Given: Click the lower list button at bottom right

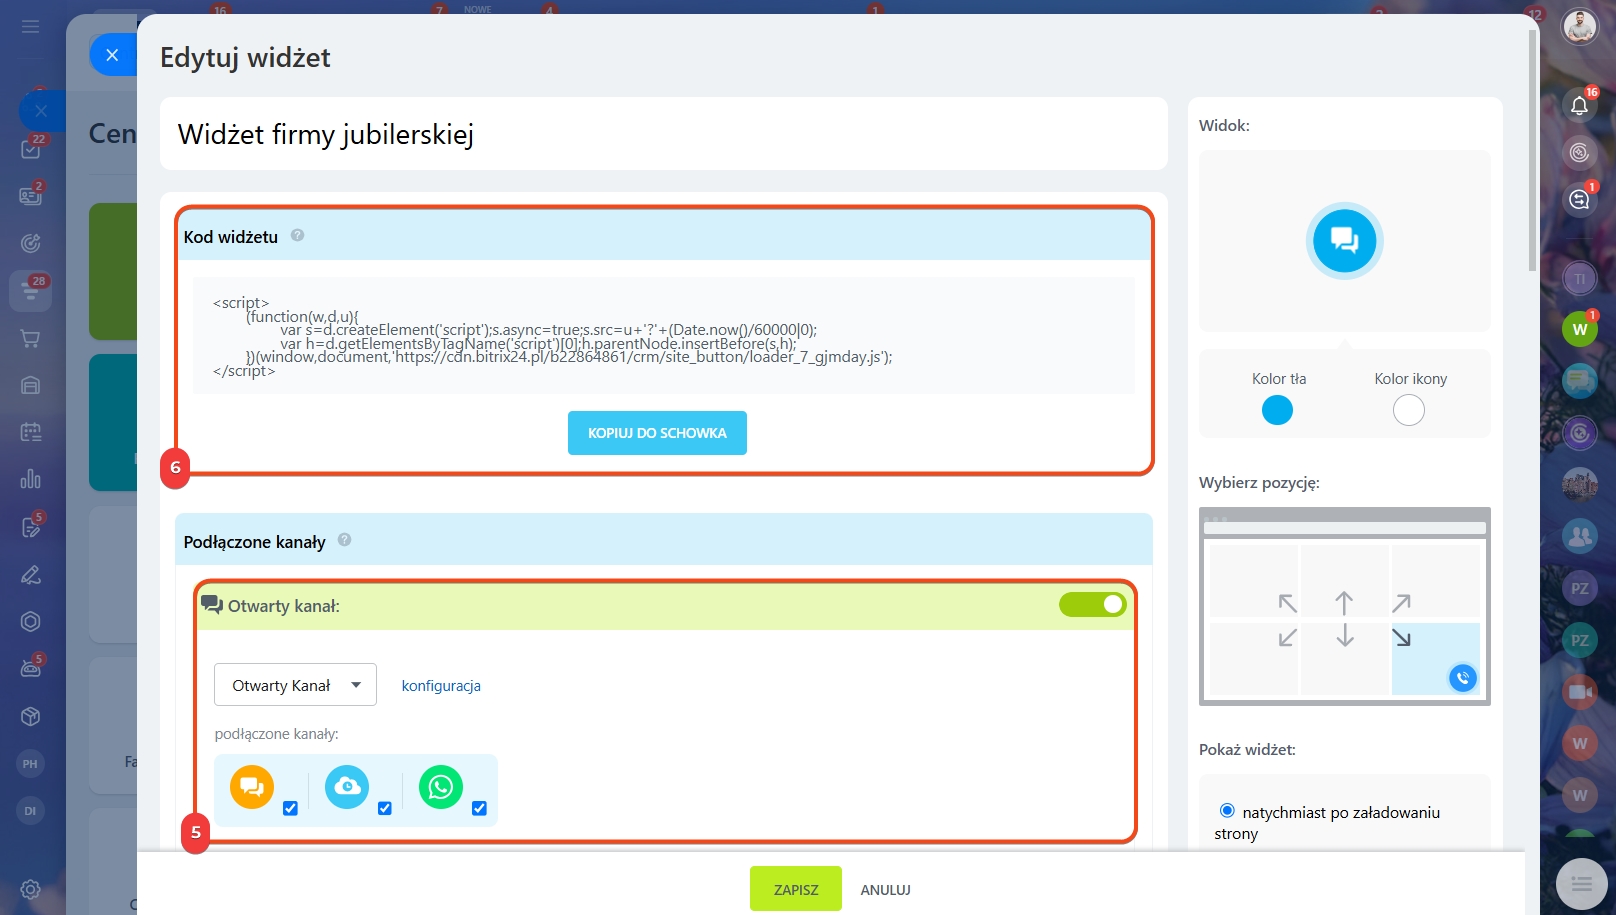Looking at the screenshot, I should [x=1582, y=884].
